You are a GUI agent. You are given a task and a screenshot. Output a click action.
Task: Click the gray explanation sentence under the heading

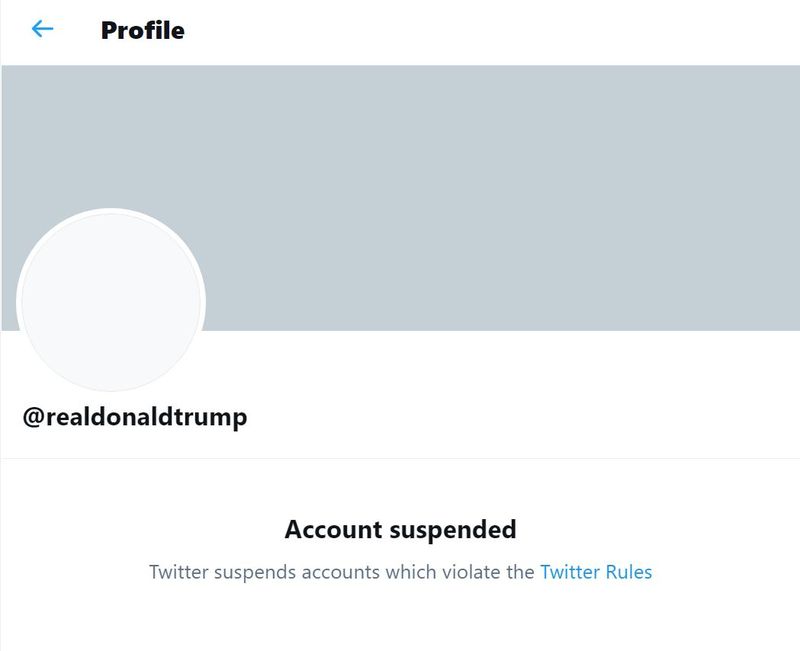coord(340,573)
